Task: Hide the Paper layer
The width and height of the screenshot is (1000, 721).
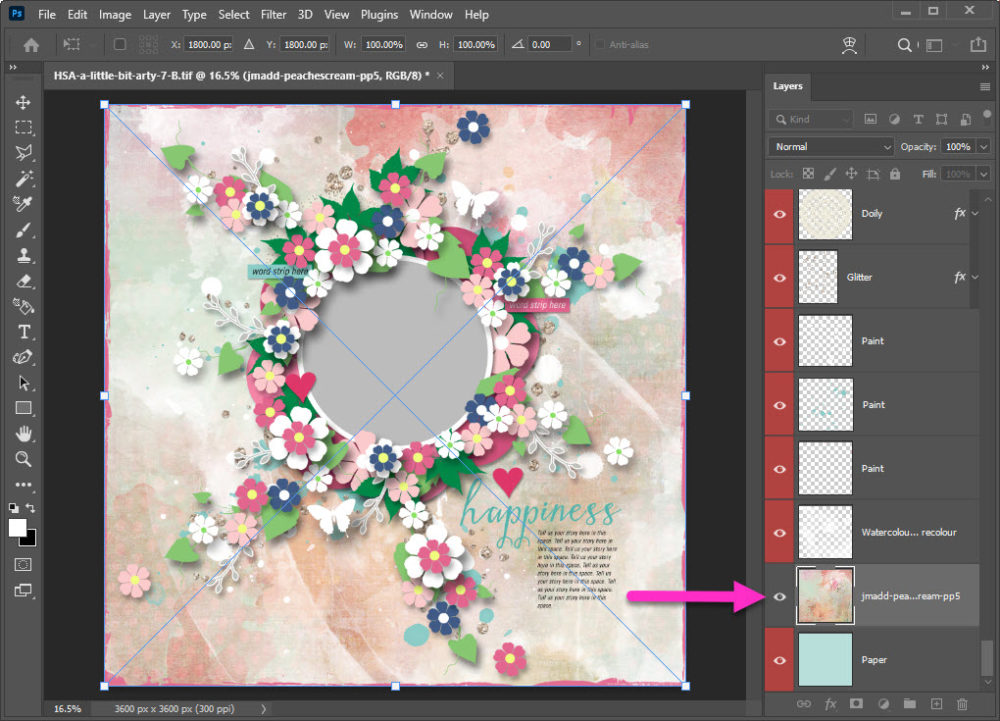Action: (779, 660)
